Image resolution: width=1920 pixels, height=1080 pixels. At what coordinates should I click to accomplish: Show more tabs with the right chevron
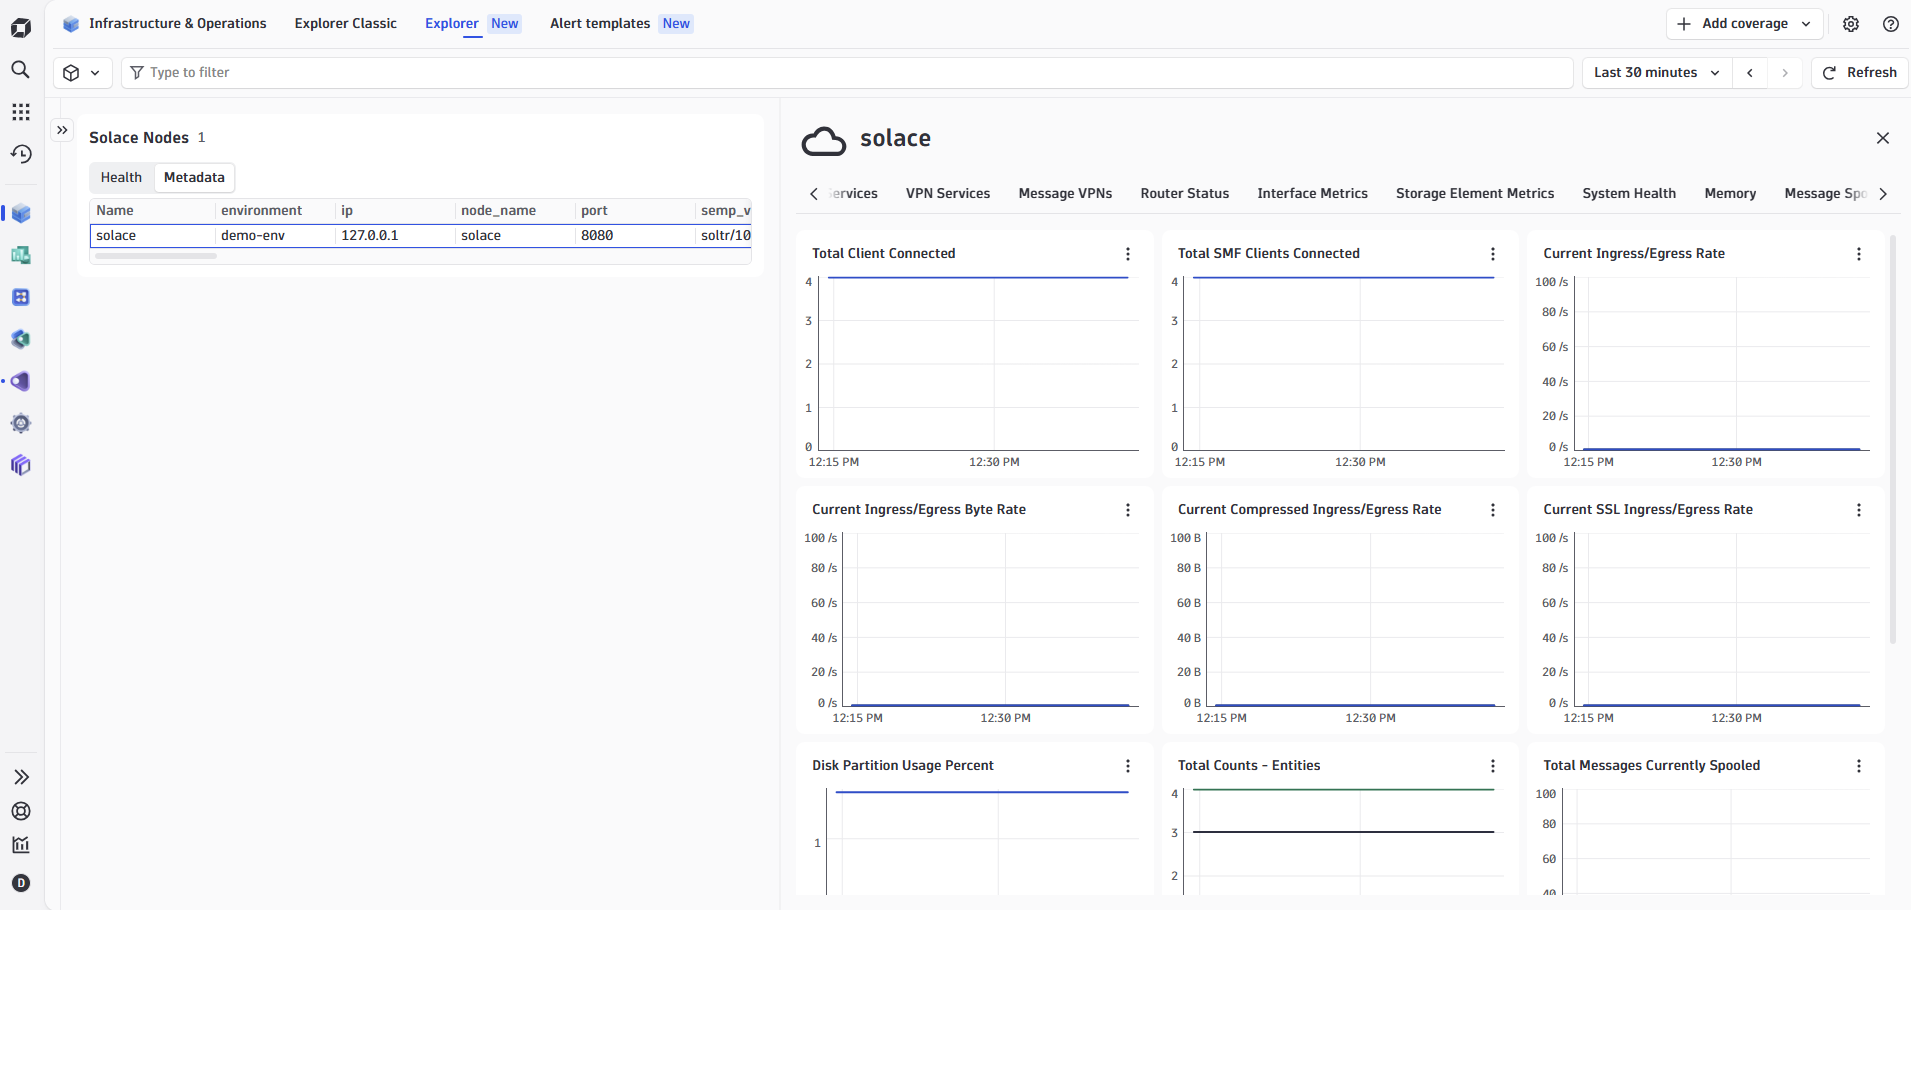pyautogui.click(x=1883, y=194)
